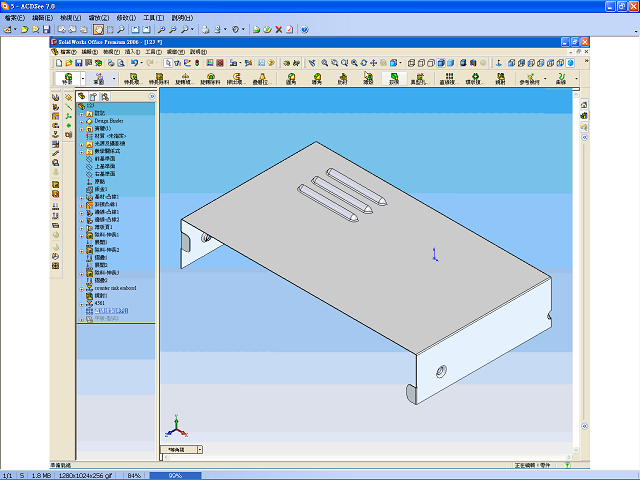This screenshot has height=480, width=640.
Task: Open dropdown arrow beside 參考幾何 button
Action: point(545,78)
